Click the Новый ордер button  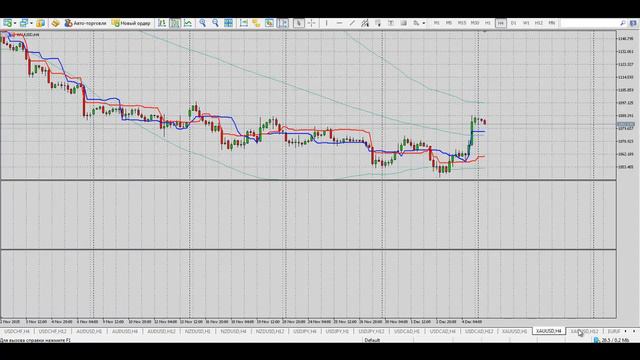(x=131, y=23)
